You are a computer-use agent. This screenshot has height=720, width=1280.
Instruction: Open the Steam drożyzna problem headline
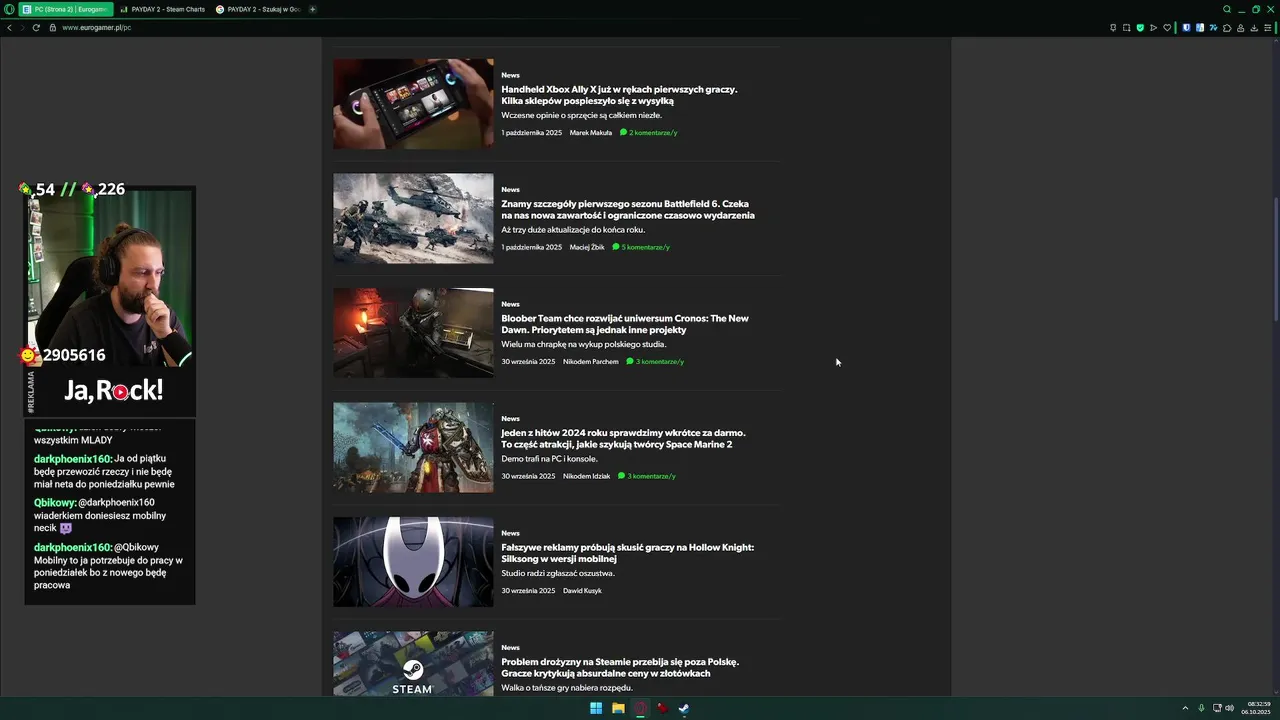pos(620,667)
